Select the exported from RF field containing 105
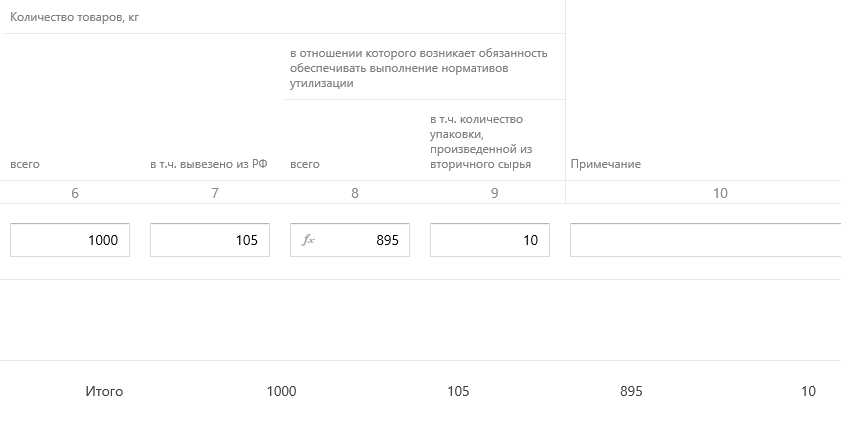841x421 pixels. pyautogui.click(x=210, y=240)
